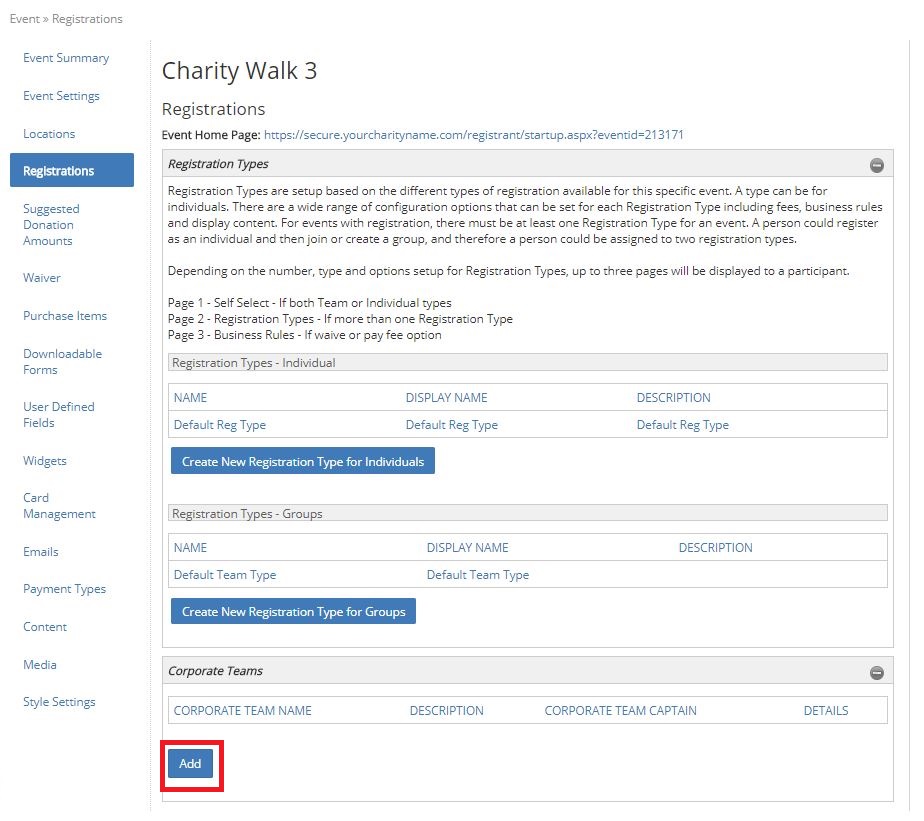Open Event Settings in sidebar
The image size is (924, 821).
coord(61,95)
